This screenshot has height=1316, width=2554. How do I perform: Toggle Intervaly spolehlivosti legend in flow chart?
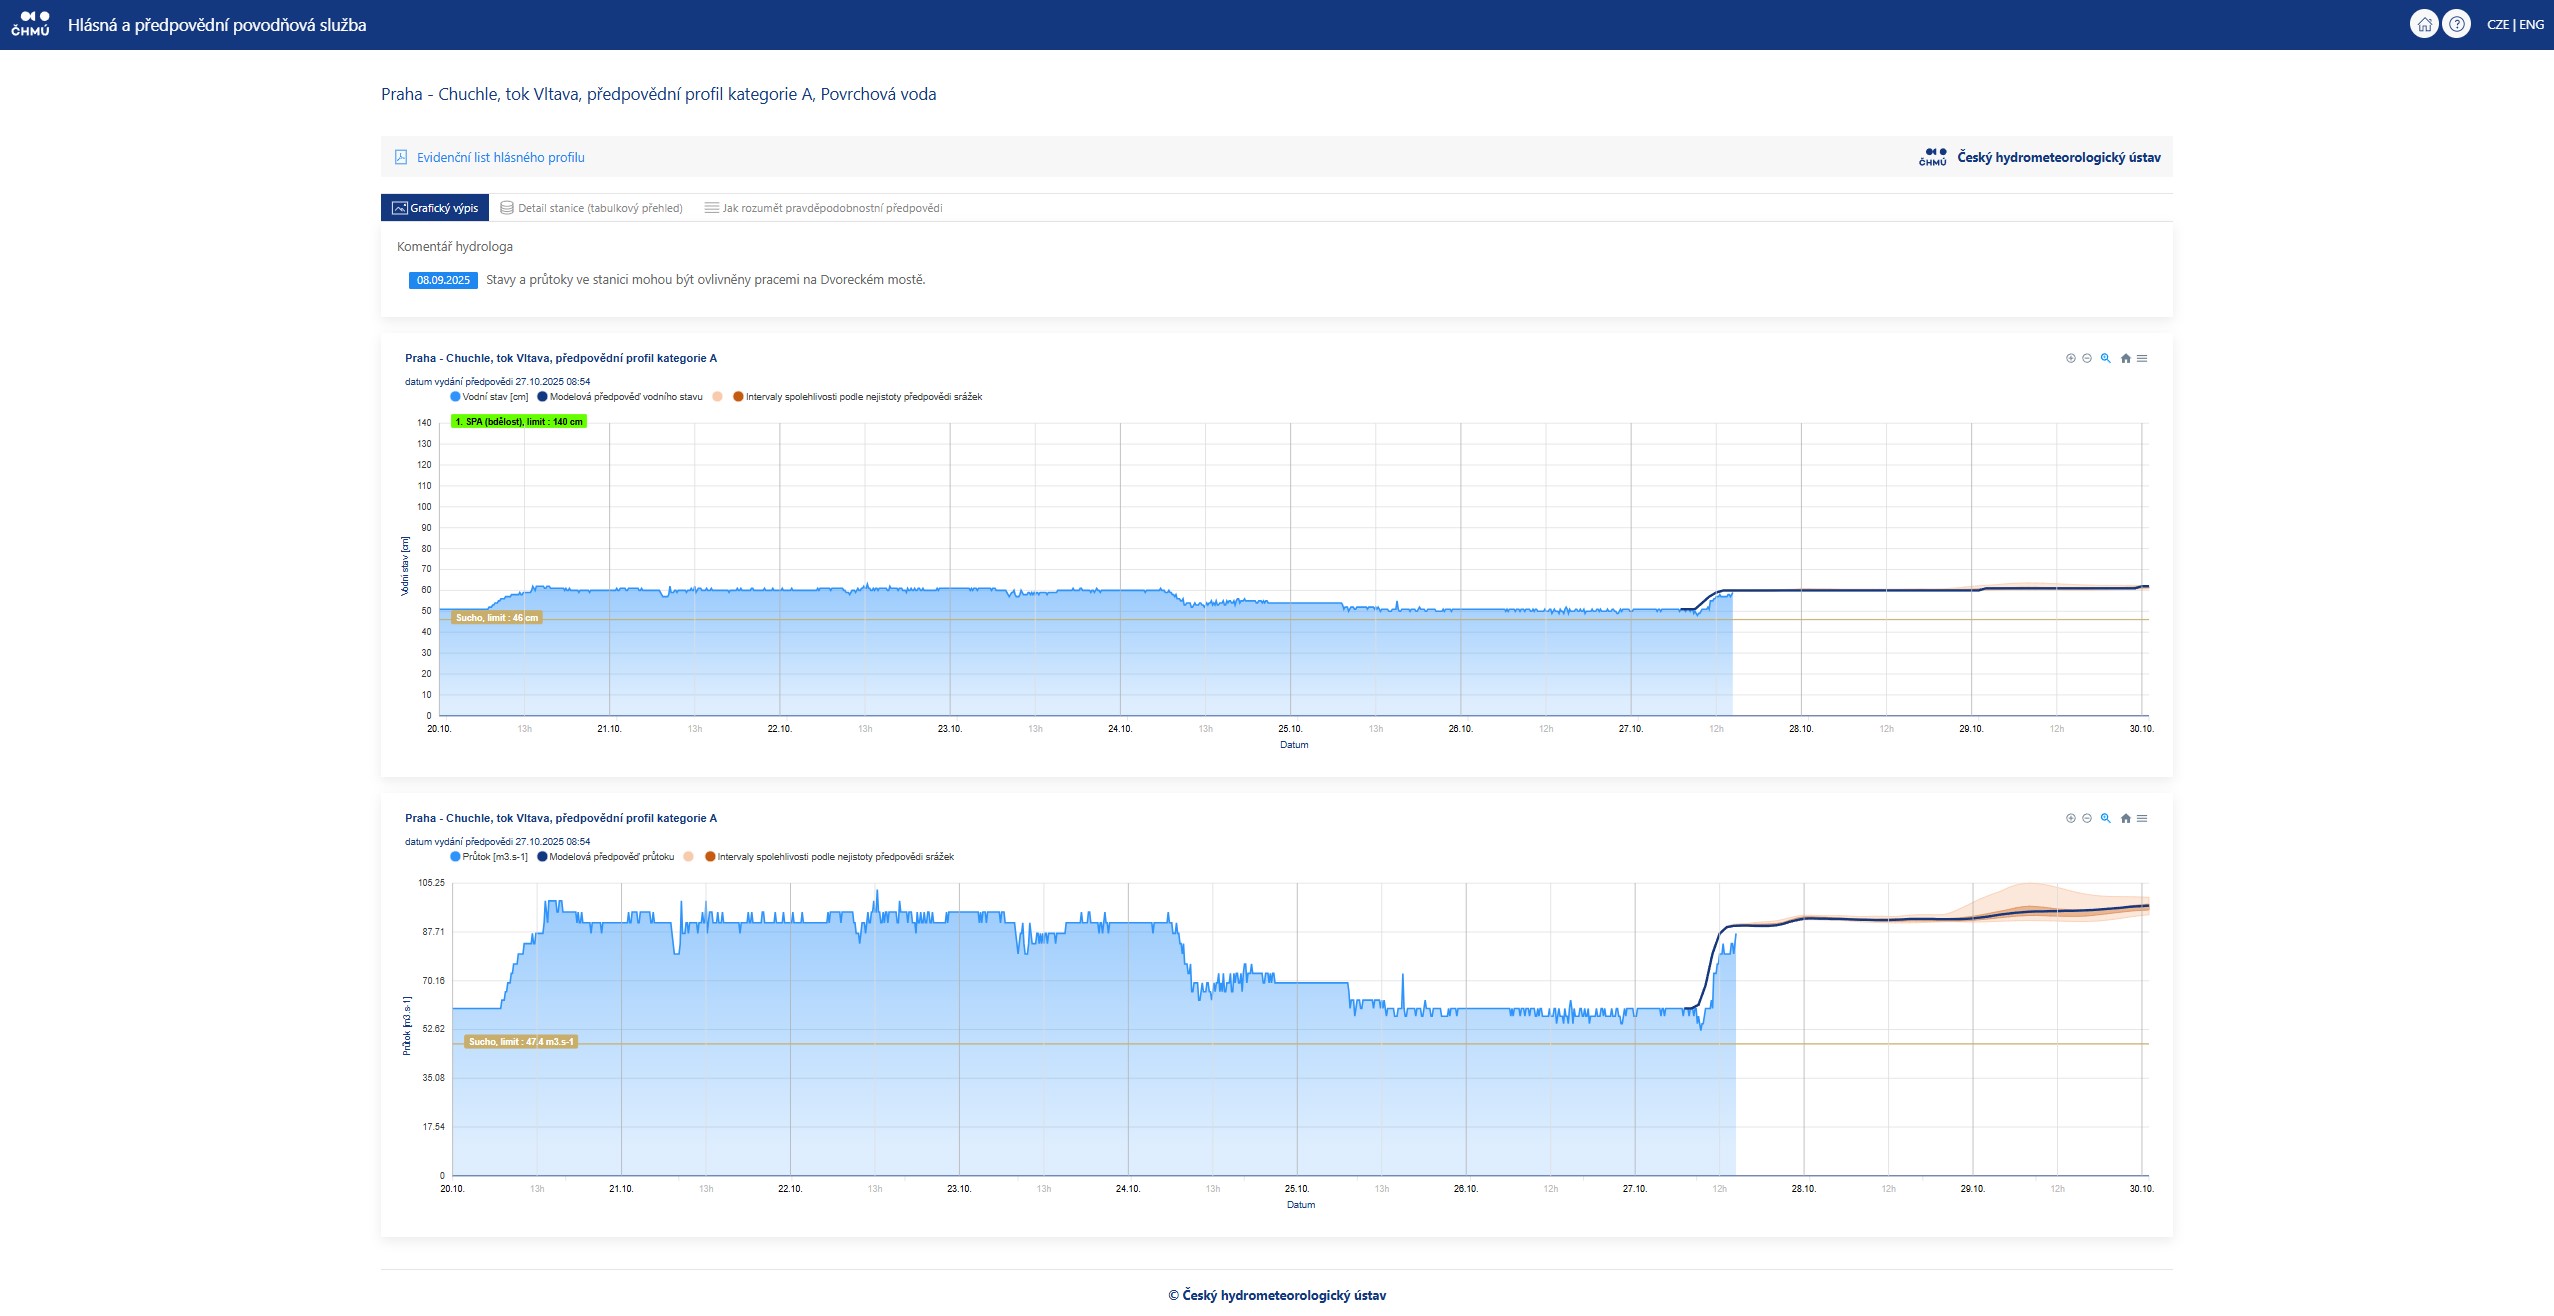pos(835,857)
